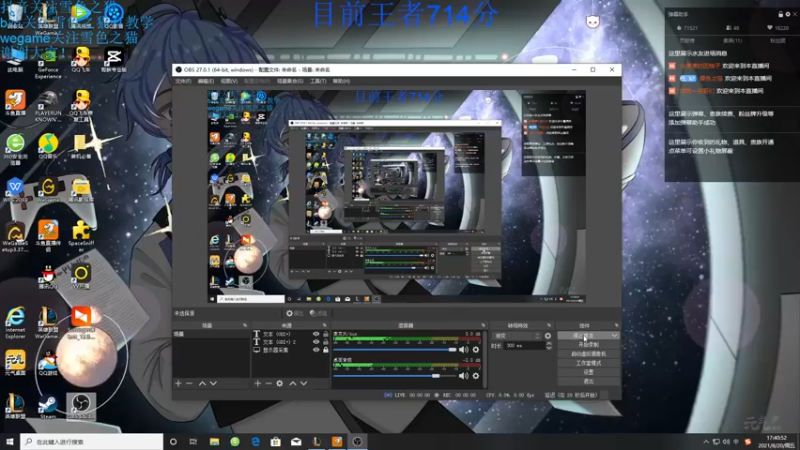
Task: Mute the desktop audio channel
Action: 463,376
